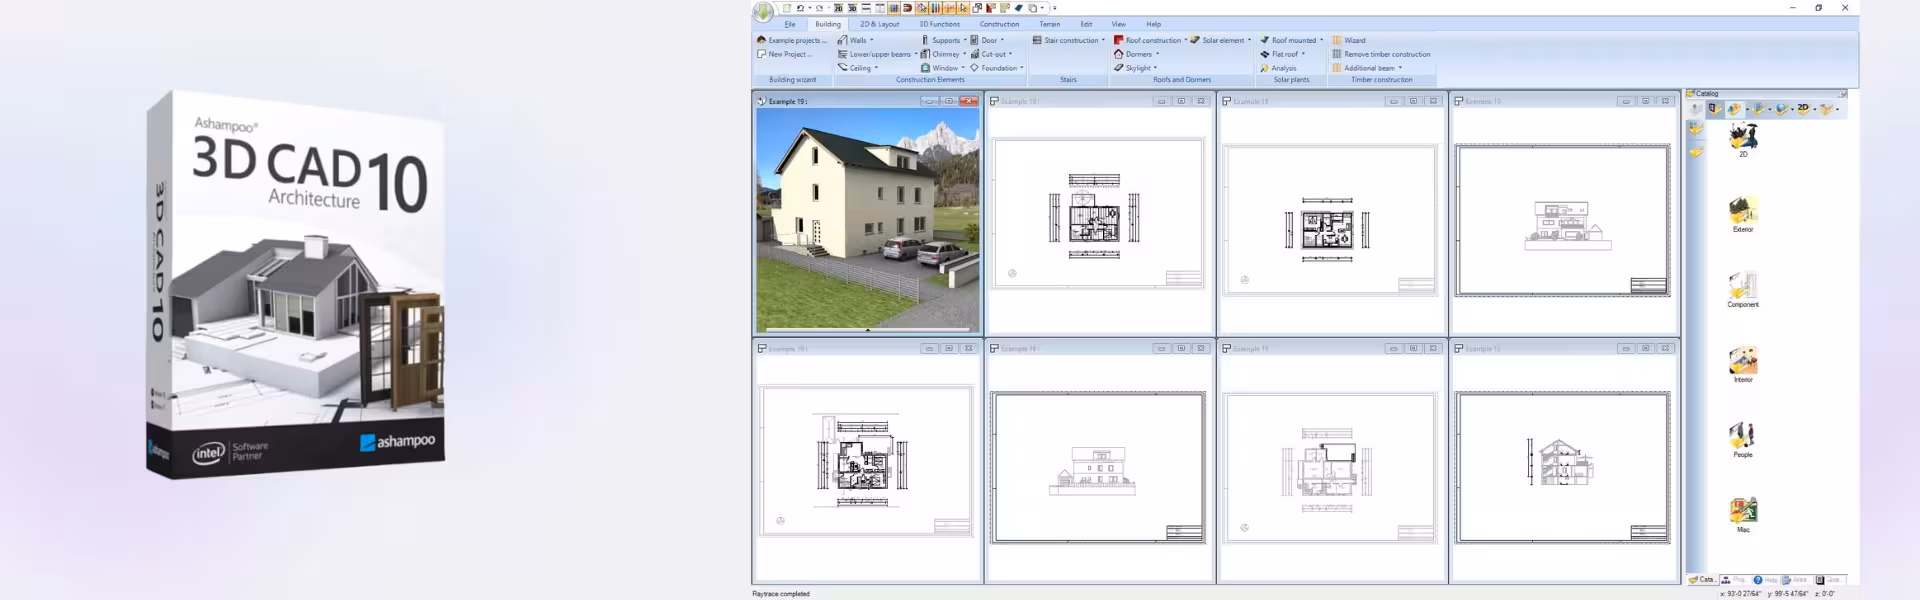Viewport: 1920px width, 600px height.
Task: Open the Exterior catalog folder
Action: 1743,214
